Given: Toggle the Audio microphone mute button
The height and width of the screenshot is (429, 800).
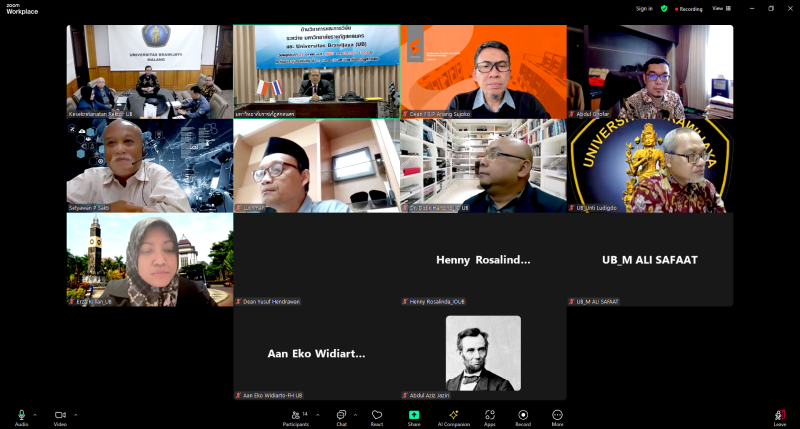Looking at the screenshot, I should click(x=21, y=415).
